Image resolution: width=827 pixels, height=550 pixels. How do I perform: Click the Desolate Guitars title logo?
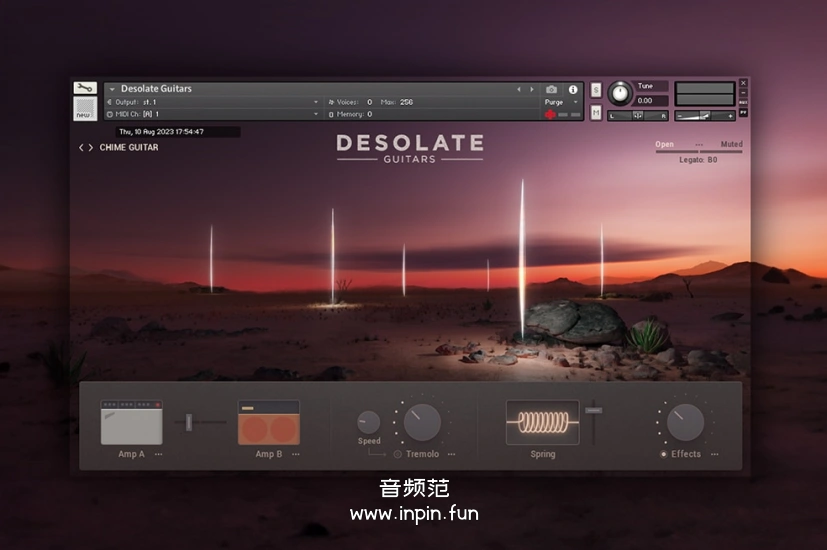click(x=410, y=149)
